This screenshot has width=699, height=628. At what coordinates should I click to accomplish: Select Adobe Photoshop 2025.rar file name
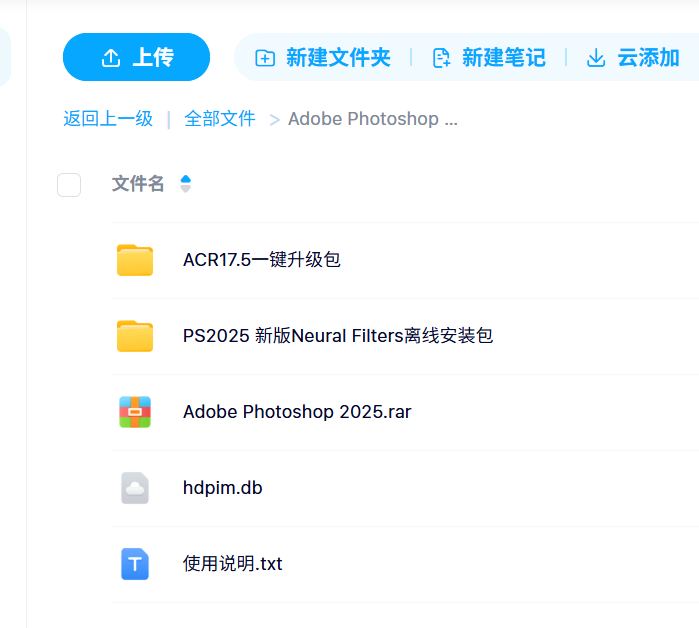[x=297, y=412]
